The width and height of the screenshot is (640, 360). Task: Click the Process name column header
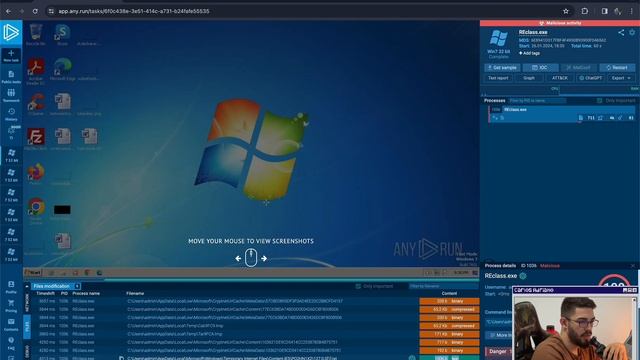pos(86,293)
